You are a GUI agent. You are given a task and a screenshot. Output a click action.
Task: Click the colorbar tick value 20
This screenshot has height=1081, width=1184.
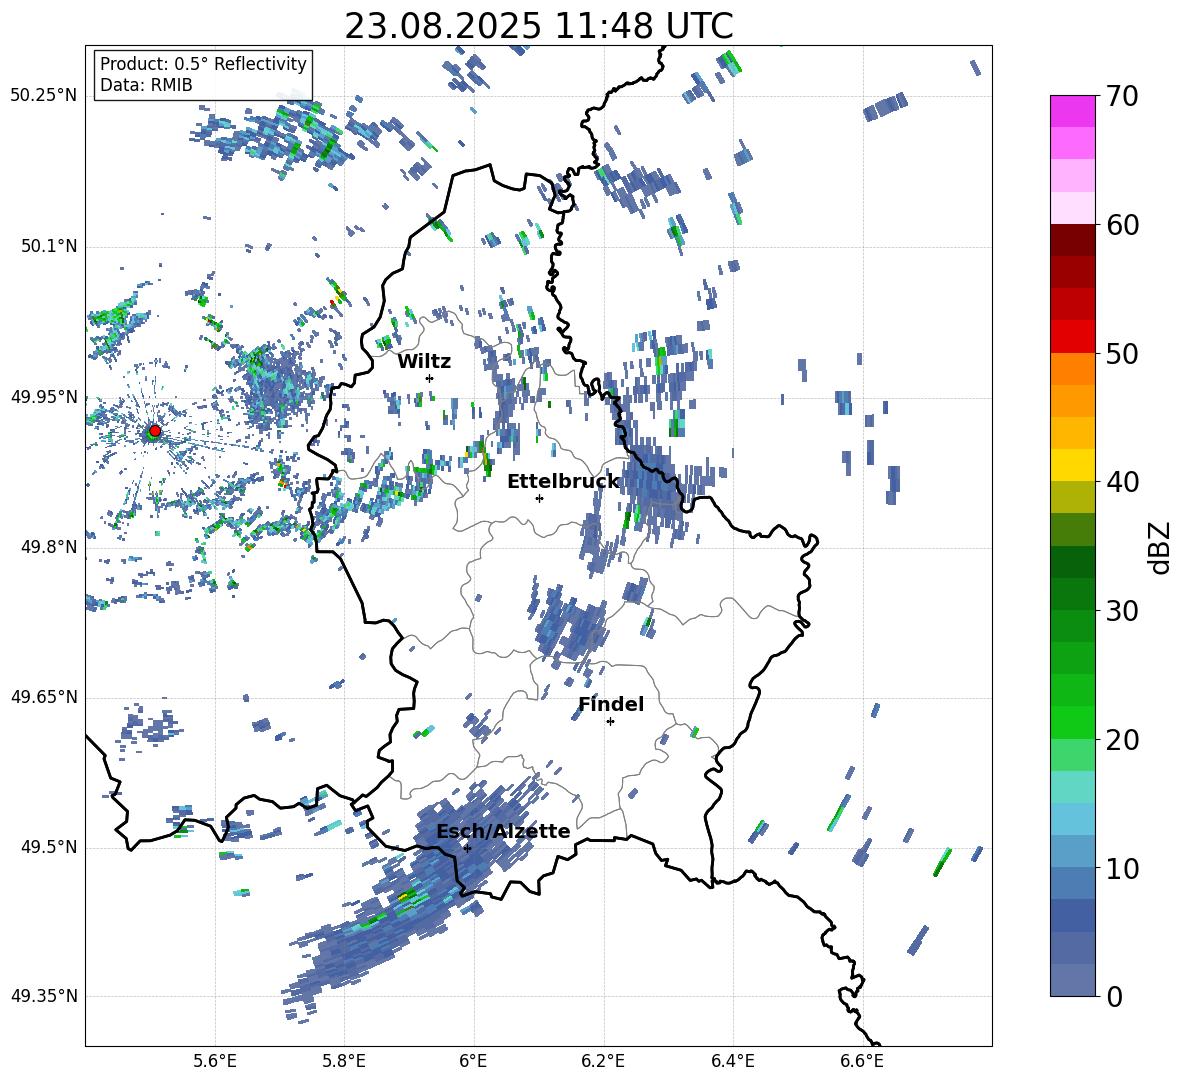(x=1122, y=739)
